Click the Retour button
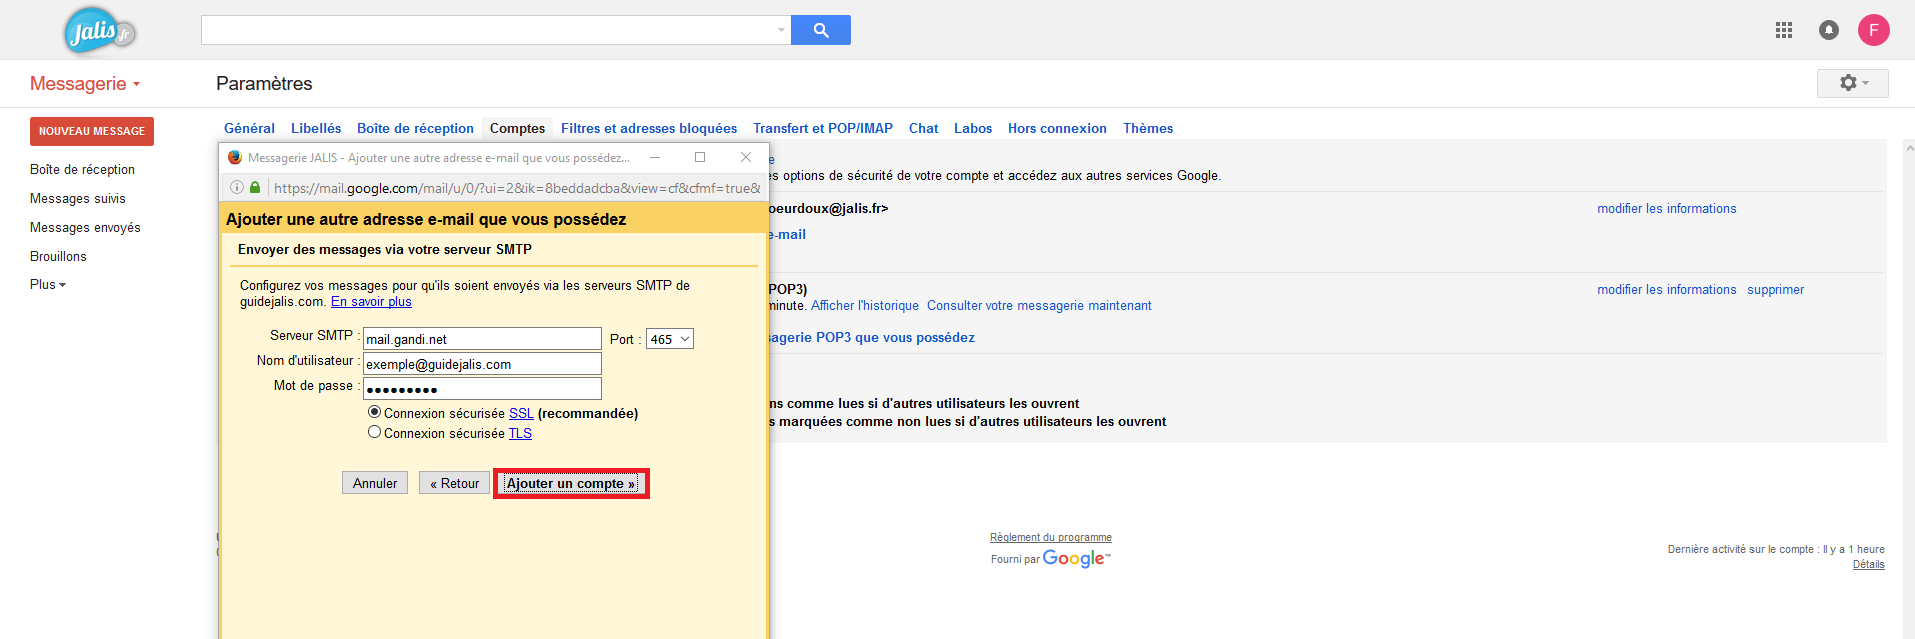Image resolution: width=1915 pixels, height=639 pixels. (454, 483)
